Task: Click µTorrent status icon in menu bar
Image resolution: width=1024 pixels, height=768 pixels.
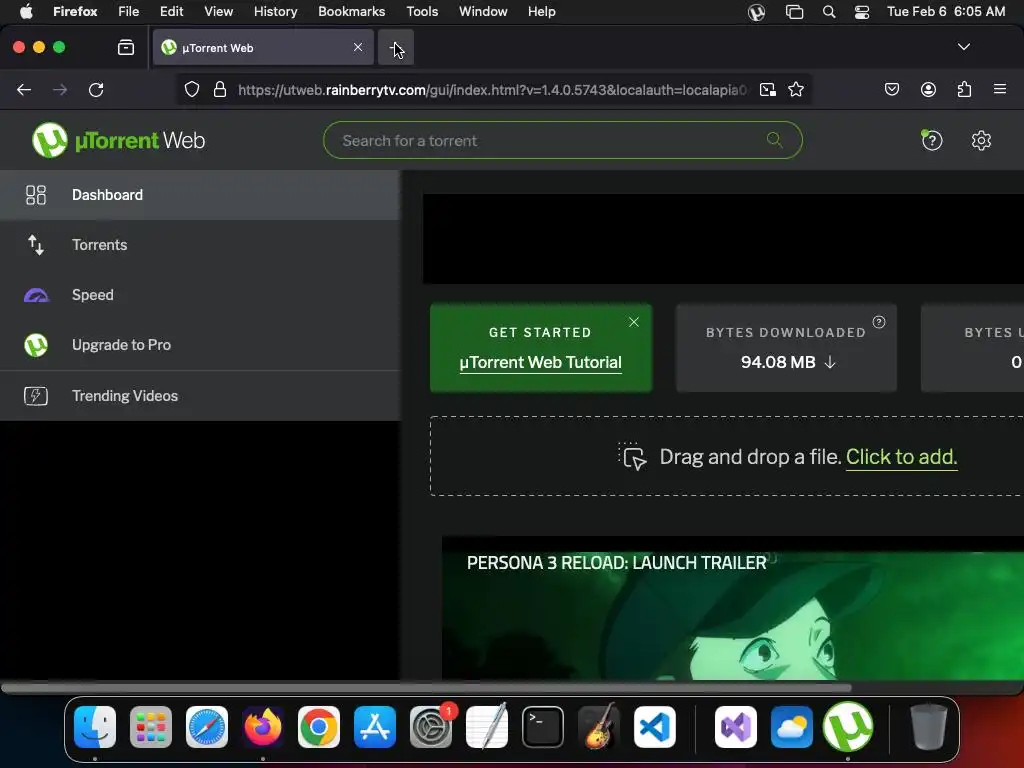Action: tap(756, 12)
